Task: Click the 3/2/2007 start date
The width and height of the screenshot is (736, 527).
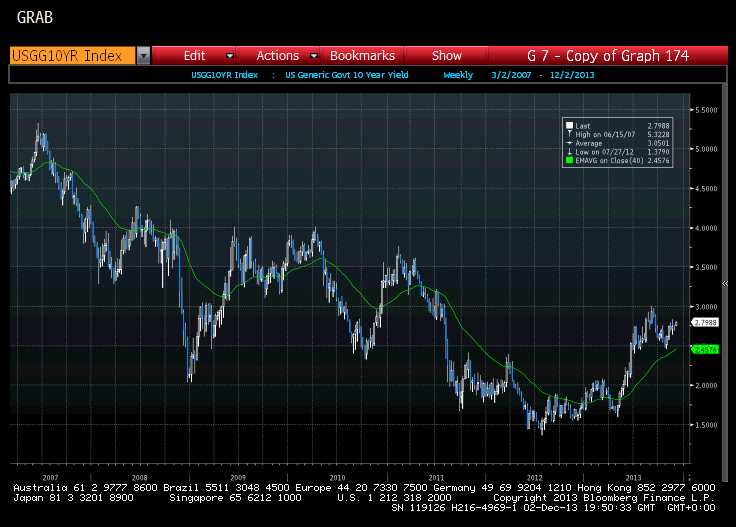Action: point(509,74)
